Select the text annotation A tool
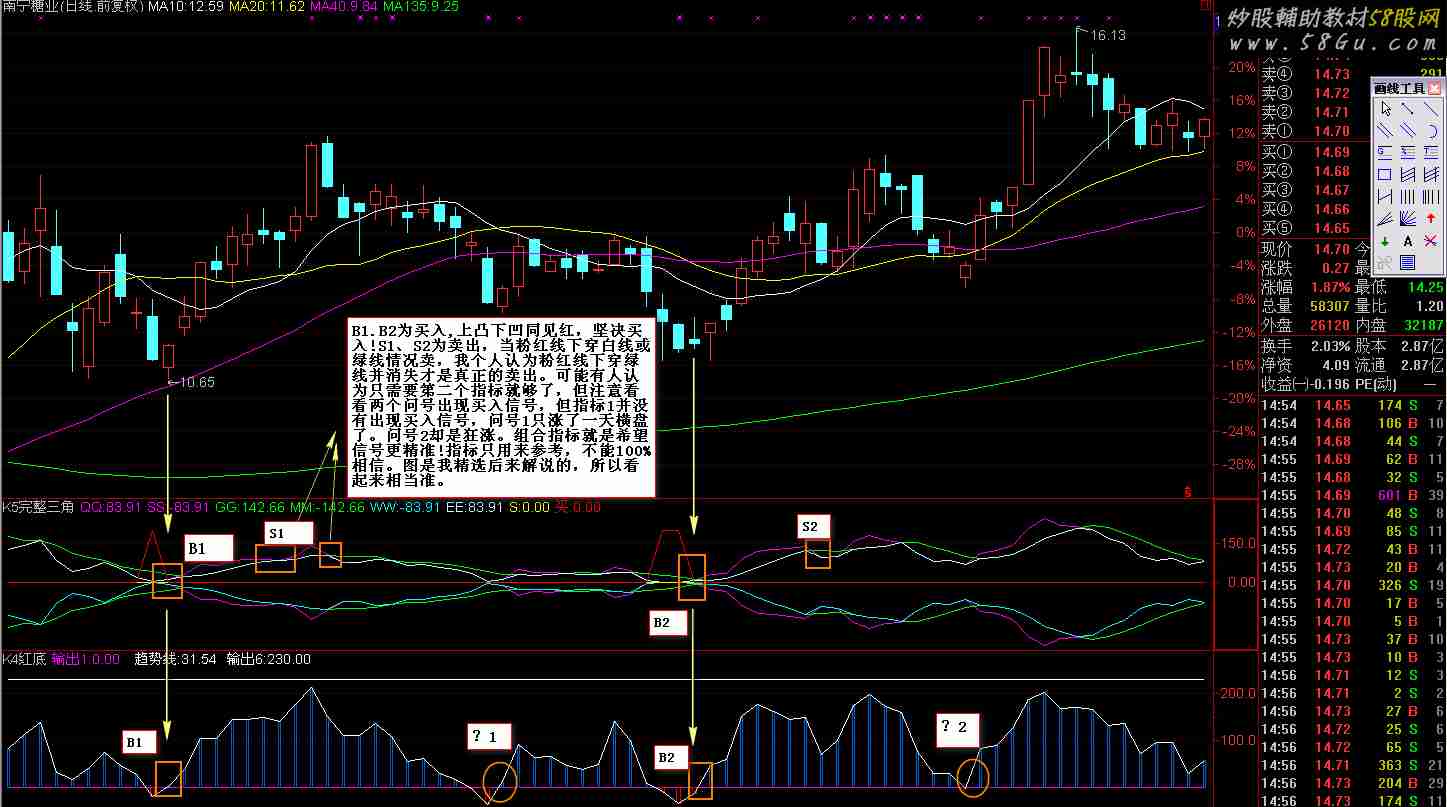Screen dimensions: 1447x807 click(x=1408, y=241)
